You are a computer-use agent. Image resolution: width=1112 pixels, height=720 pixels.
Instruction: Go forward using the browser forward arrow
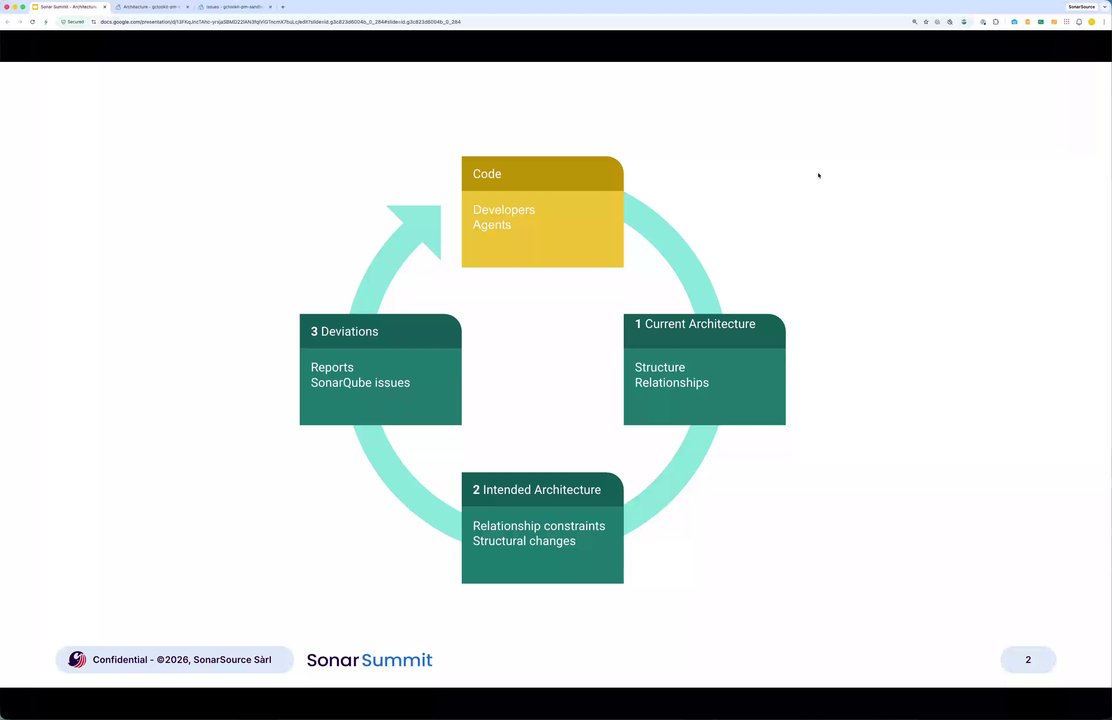click(20, 22)
